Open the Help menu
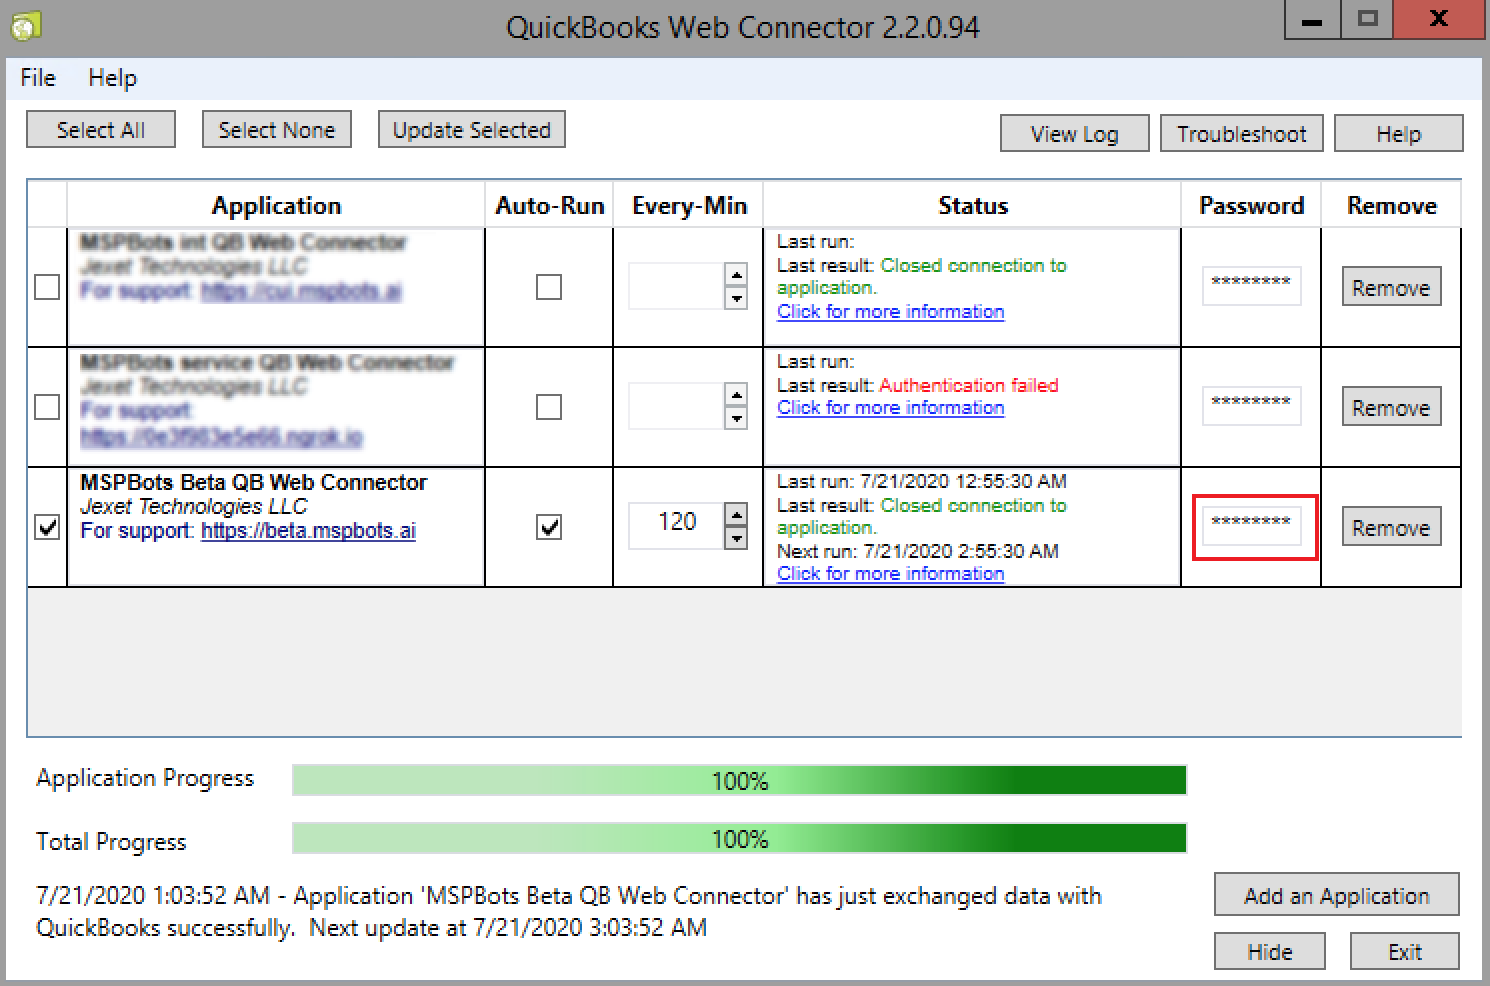Image resolution: width=1490 pixels, height=986 pixels. click(x=112, y=78)
